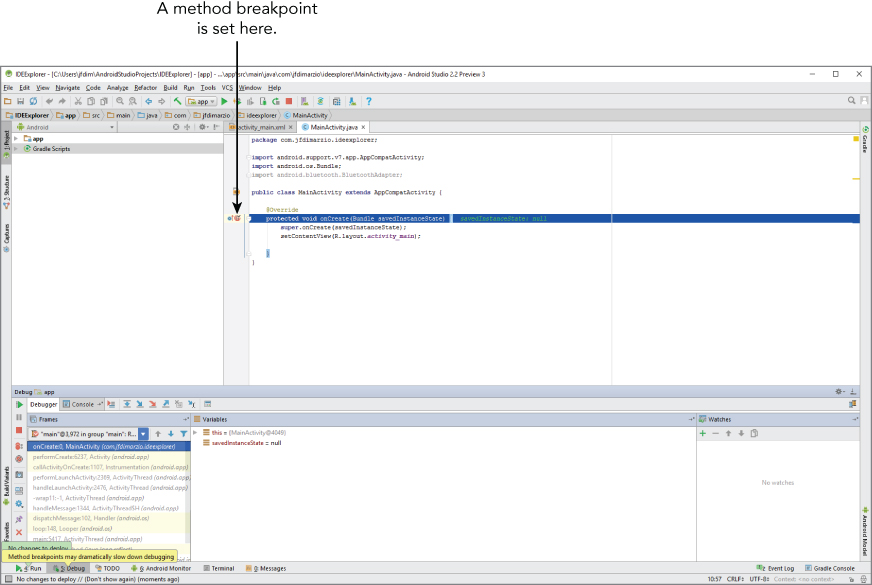Step over the current line

point(127,404)
